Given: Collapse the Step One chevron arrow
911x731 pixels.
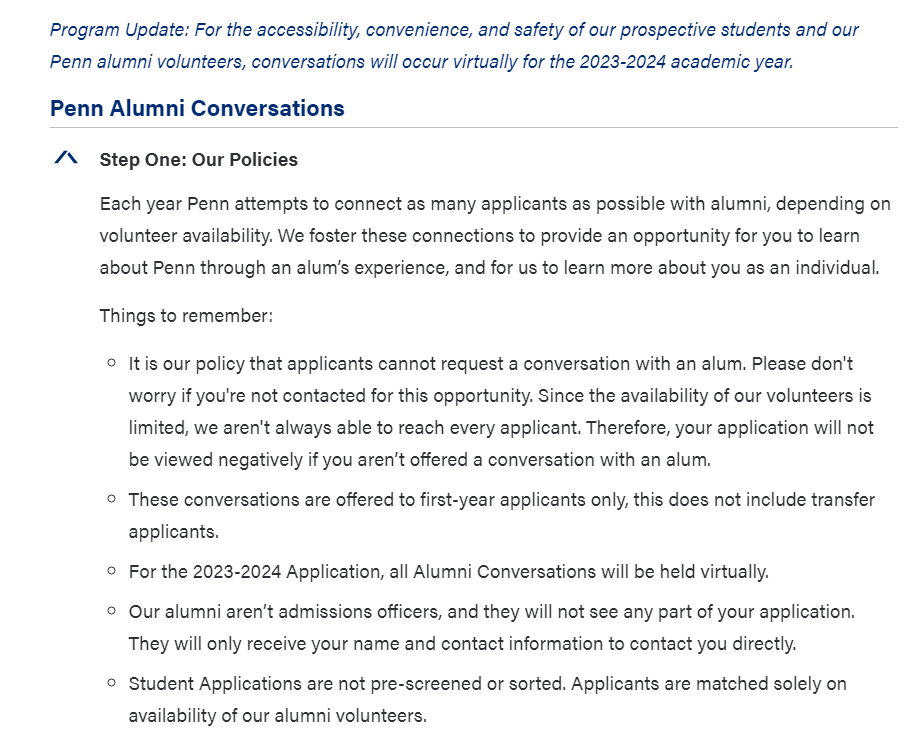Looking at the screenshot, I should coord(66,159).
